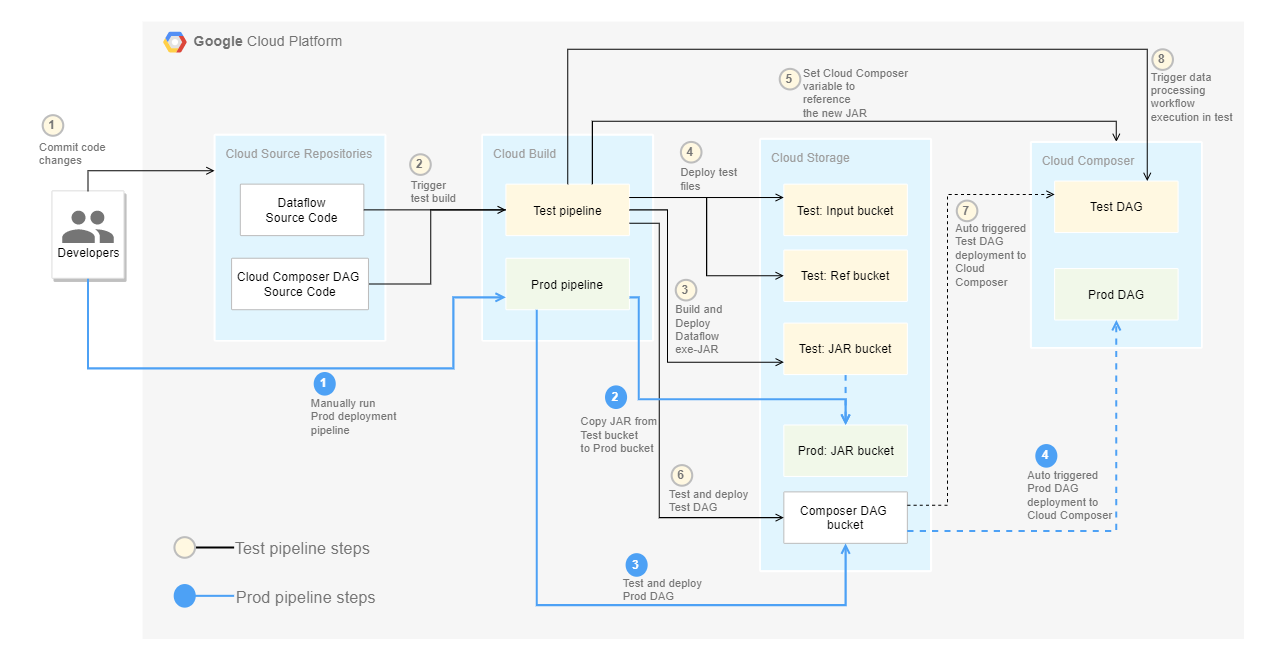Click the 'Trigger test build' label

click(433, 192)
